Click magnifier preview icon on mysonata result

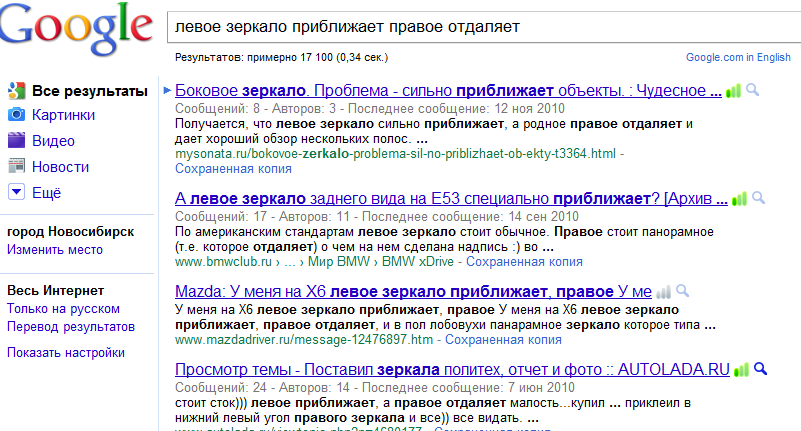point(752,90)
